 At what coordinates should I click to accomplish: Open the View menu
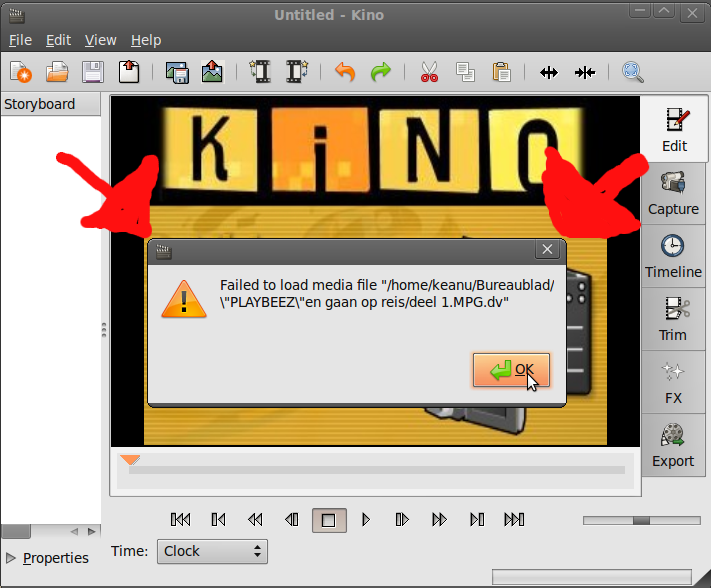(100, 40)
